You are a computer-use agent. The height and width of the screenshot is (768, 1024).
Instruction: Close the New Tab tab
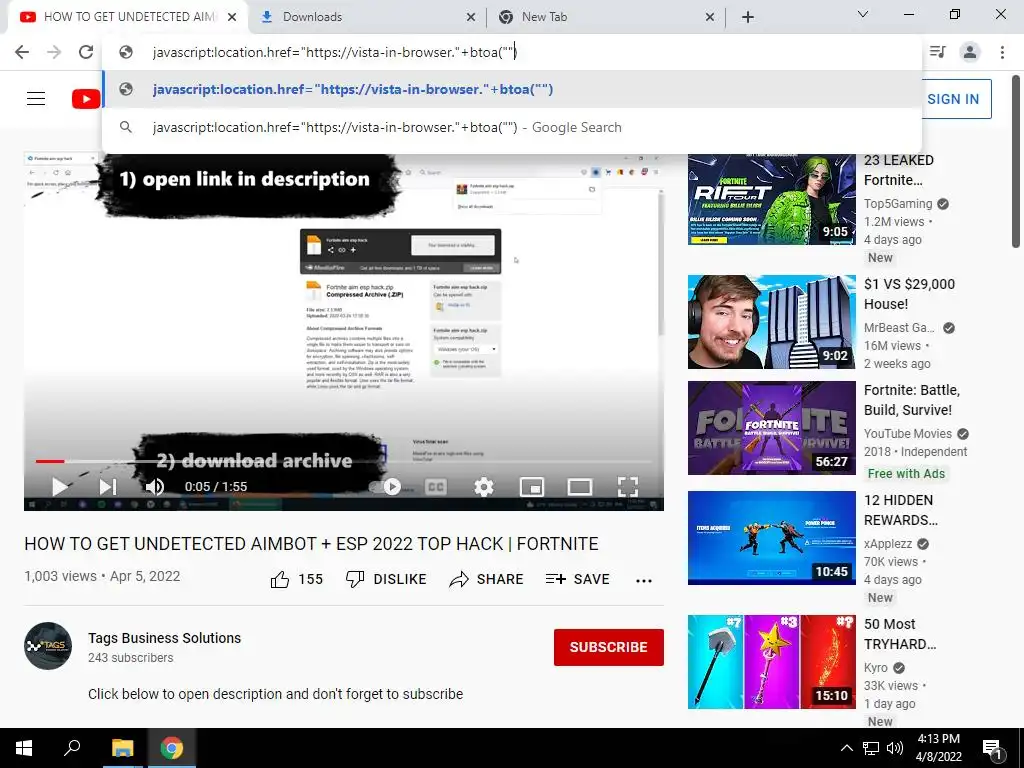710,18
